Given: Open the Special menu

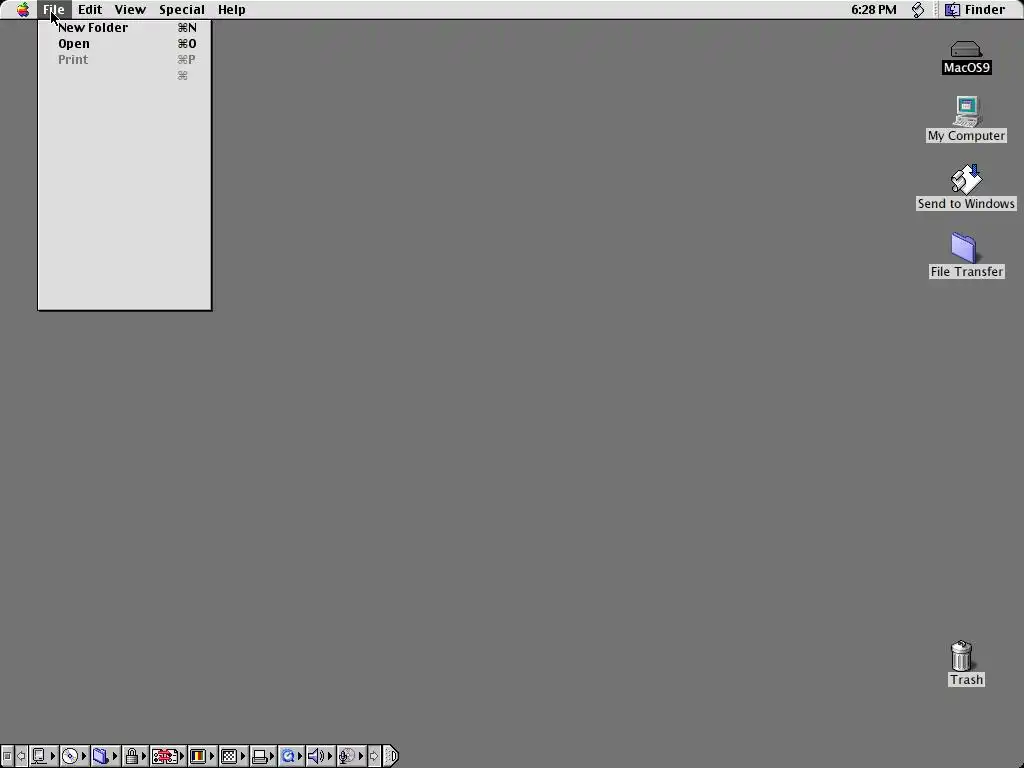Looking at the screenshot, I should coord(182,10).
